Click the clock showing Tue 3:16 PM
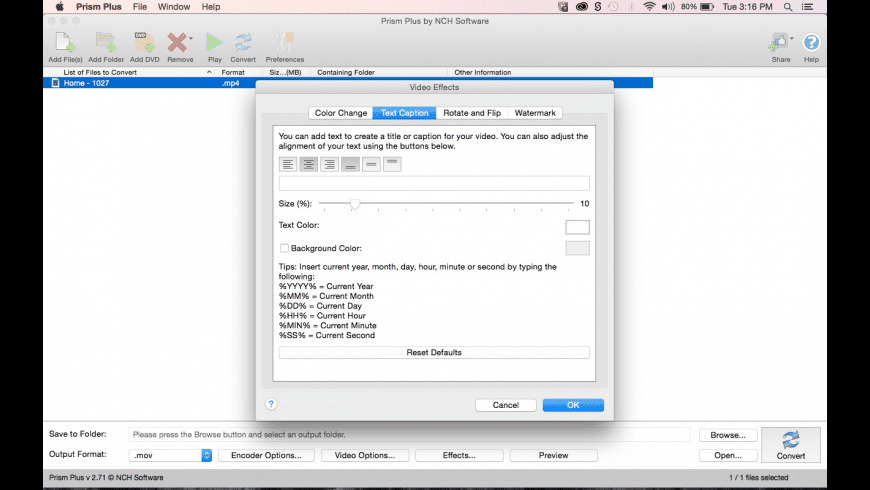The width and height of the screenshot is (870, 490). (x=747, y=7)
